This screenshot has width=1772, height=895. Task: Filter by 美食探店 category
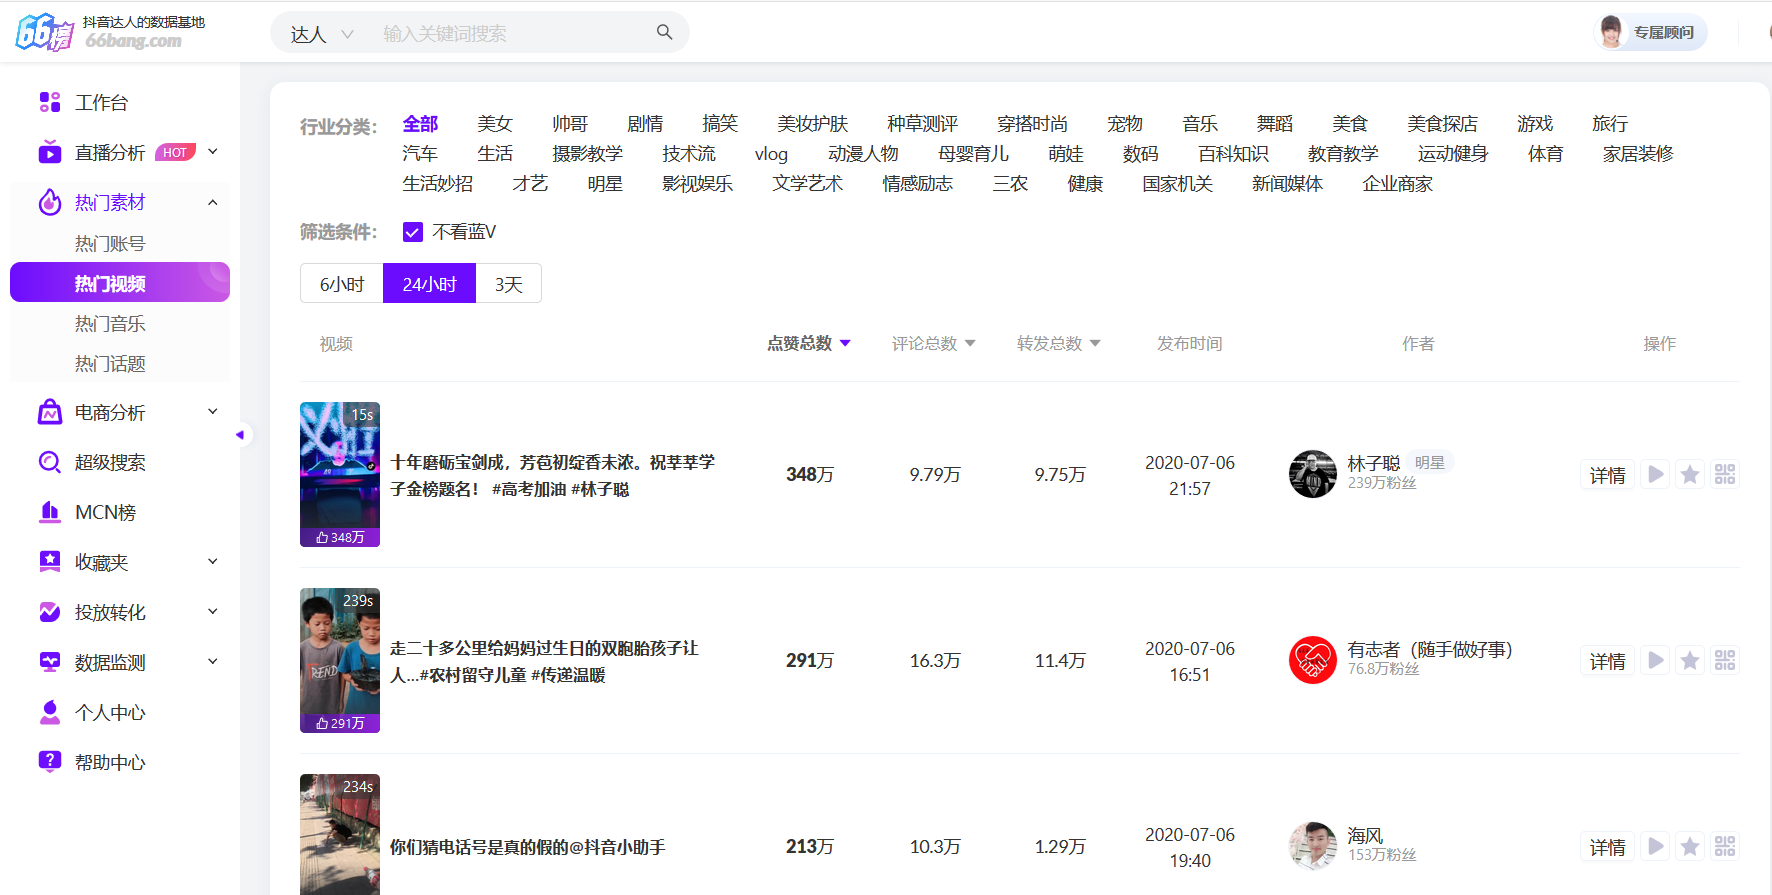[1442, 124]
